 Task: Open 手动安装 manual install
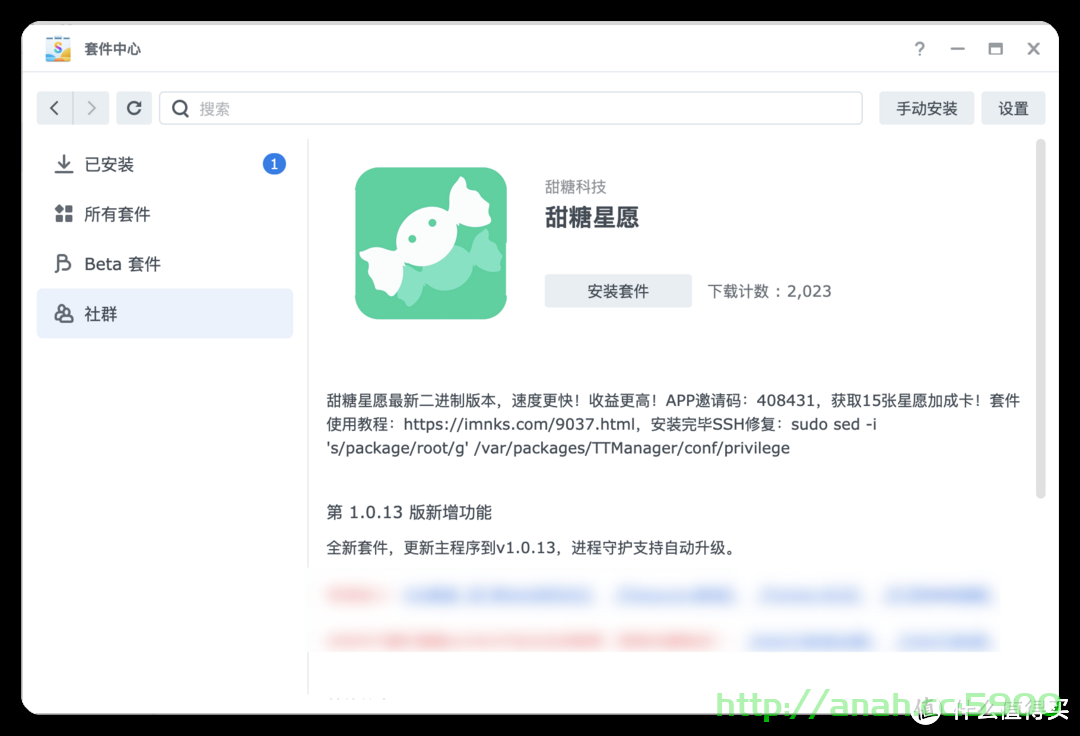(x=926, y=108)
